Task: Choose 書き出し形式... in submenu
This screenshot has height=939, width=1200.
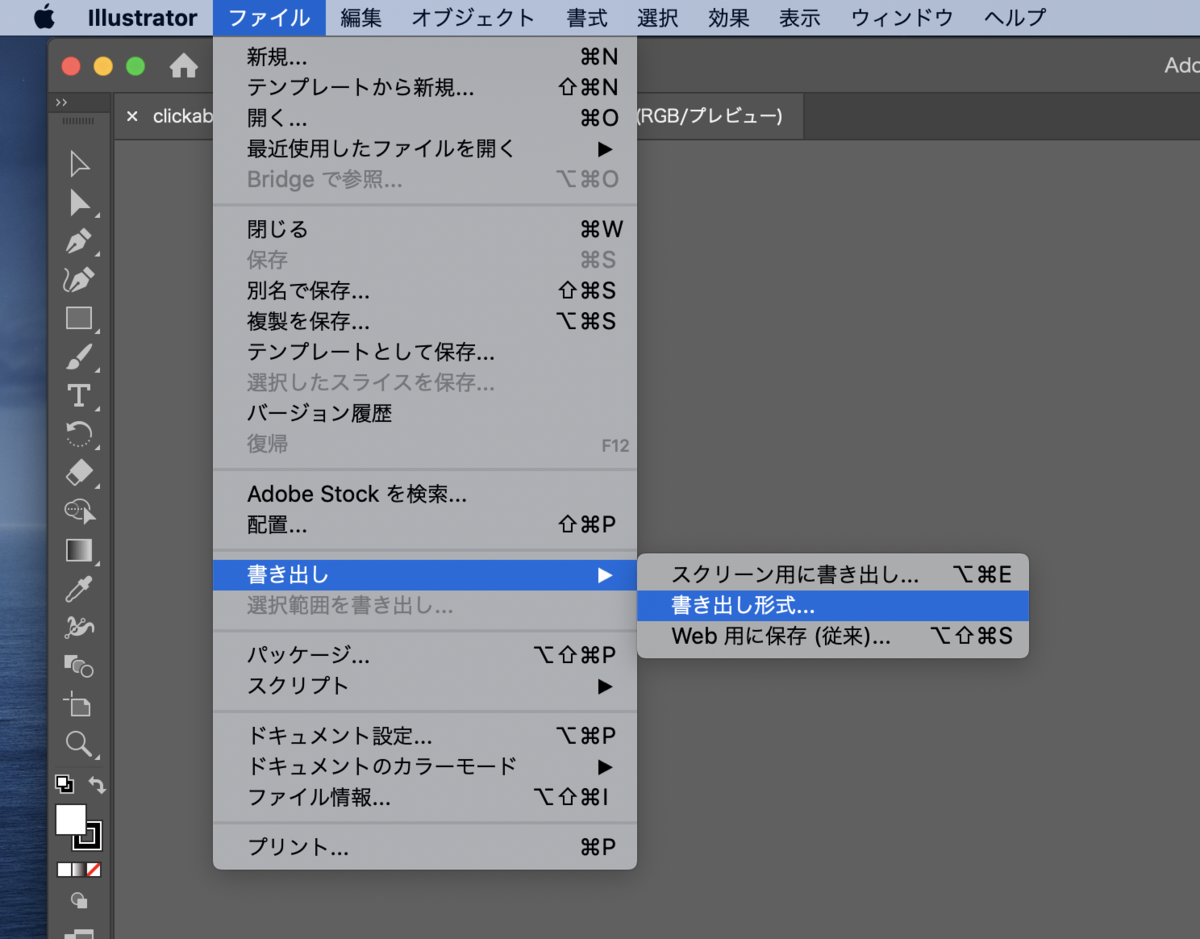Action: tap(833, 605)
